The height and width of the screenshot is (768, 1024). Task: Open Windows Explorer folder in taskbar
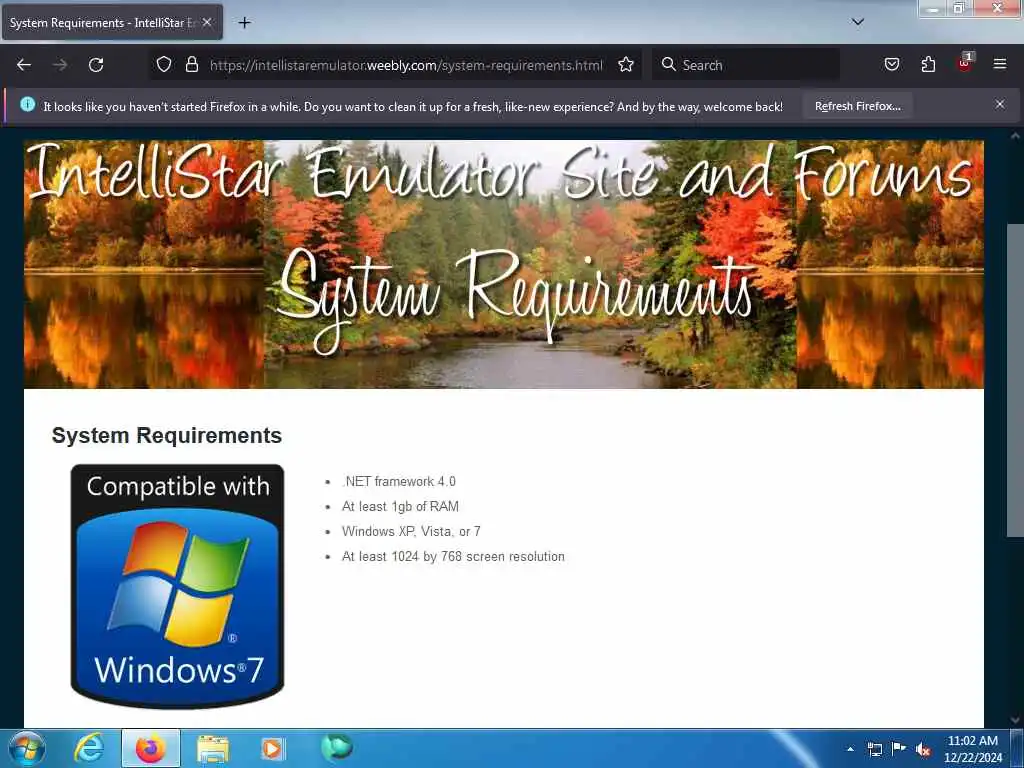tap(213, 749)
